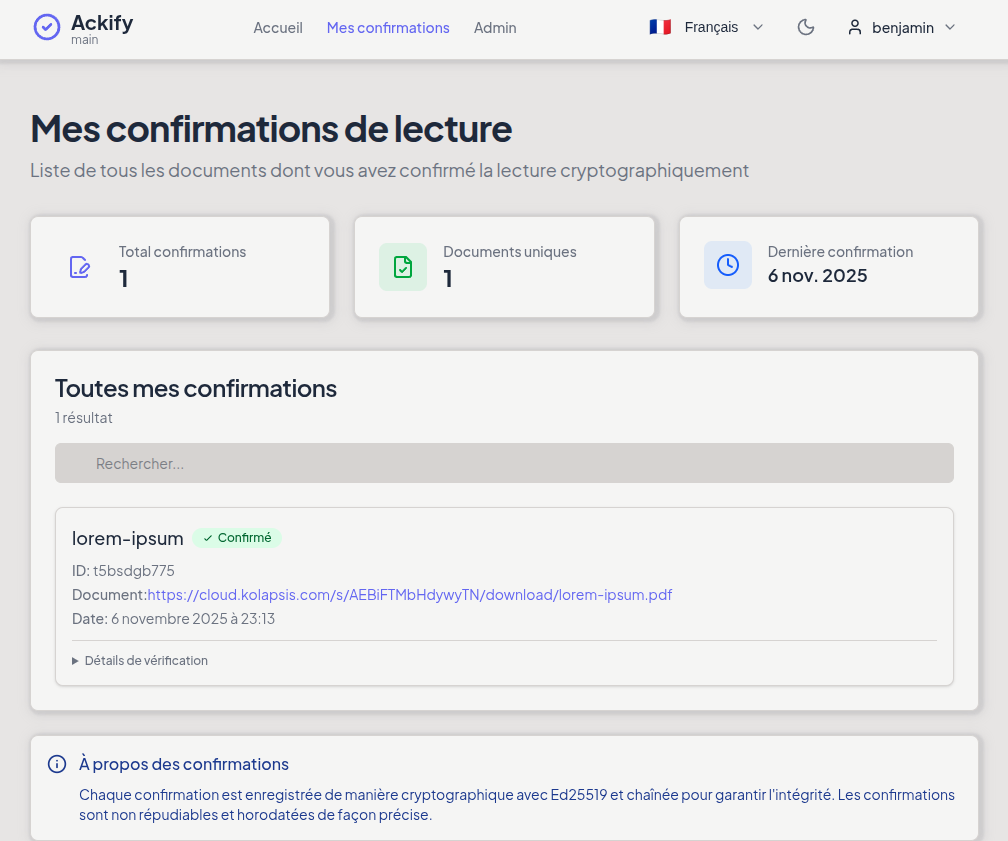Image resolution: width=1008 pixels, height=841 pixels.
Task: Click the user profile icon beside benjamin
Action: [x=855, y=28]
